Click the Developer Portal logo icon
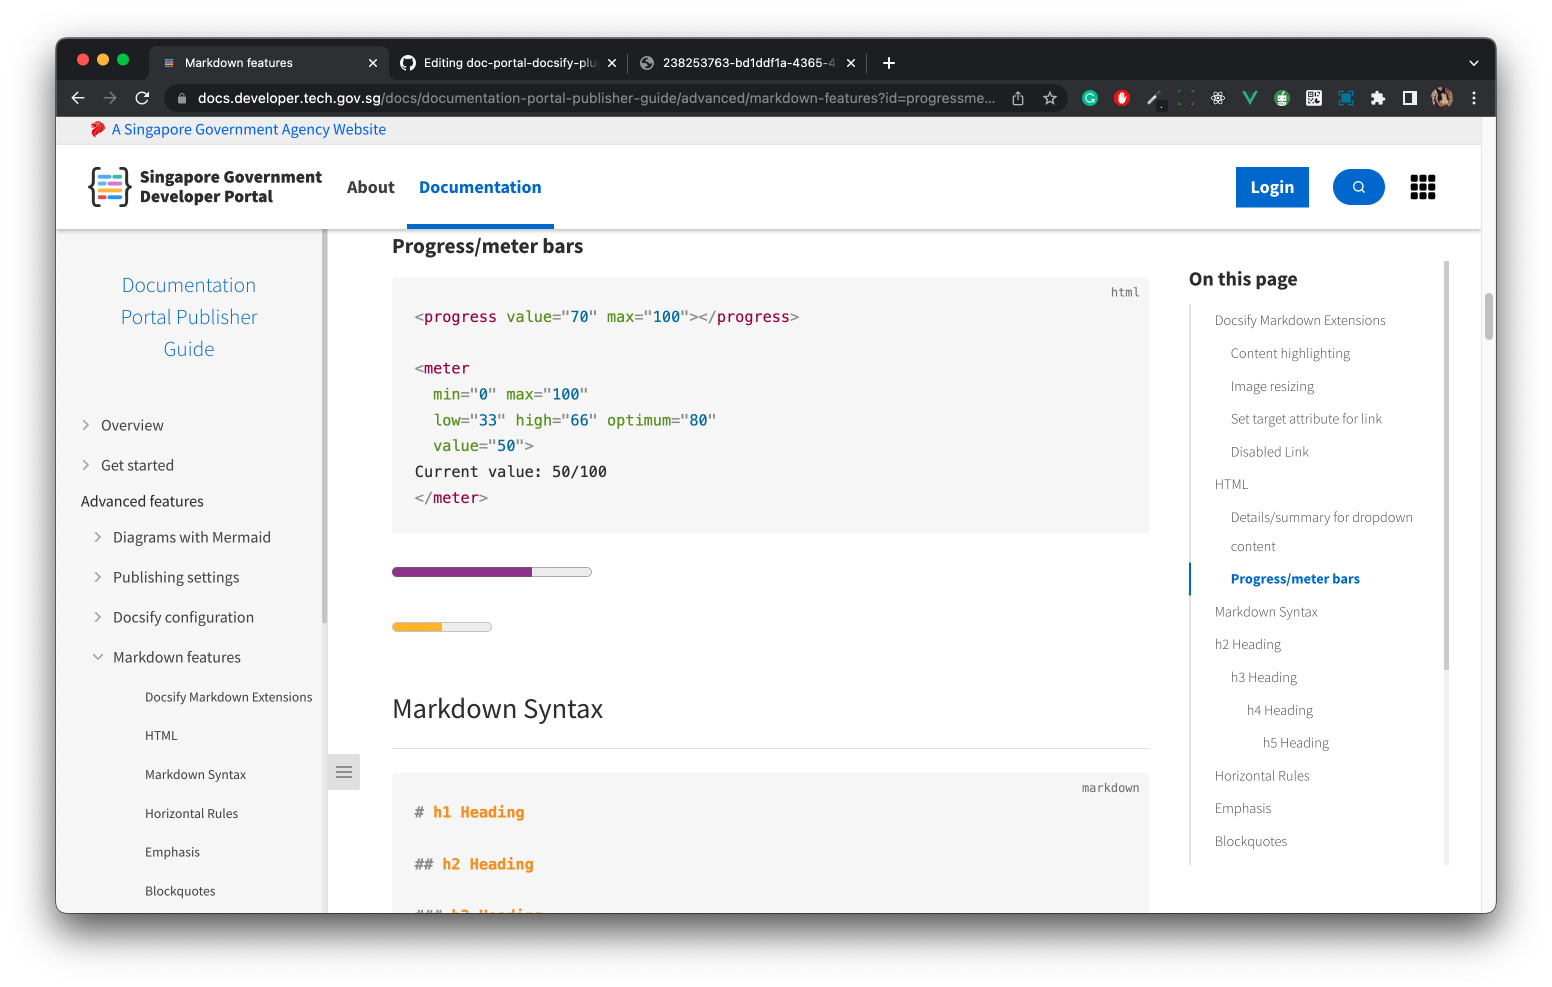This screenshot has width=1552, height=987. [110, 187]
